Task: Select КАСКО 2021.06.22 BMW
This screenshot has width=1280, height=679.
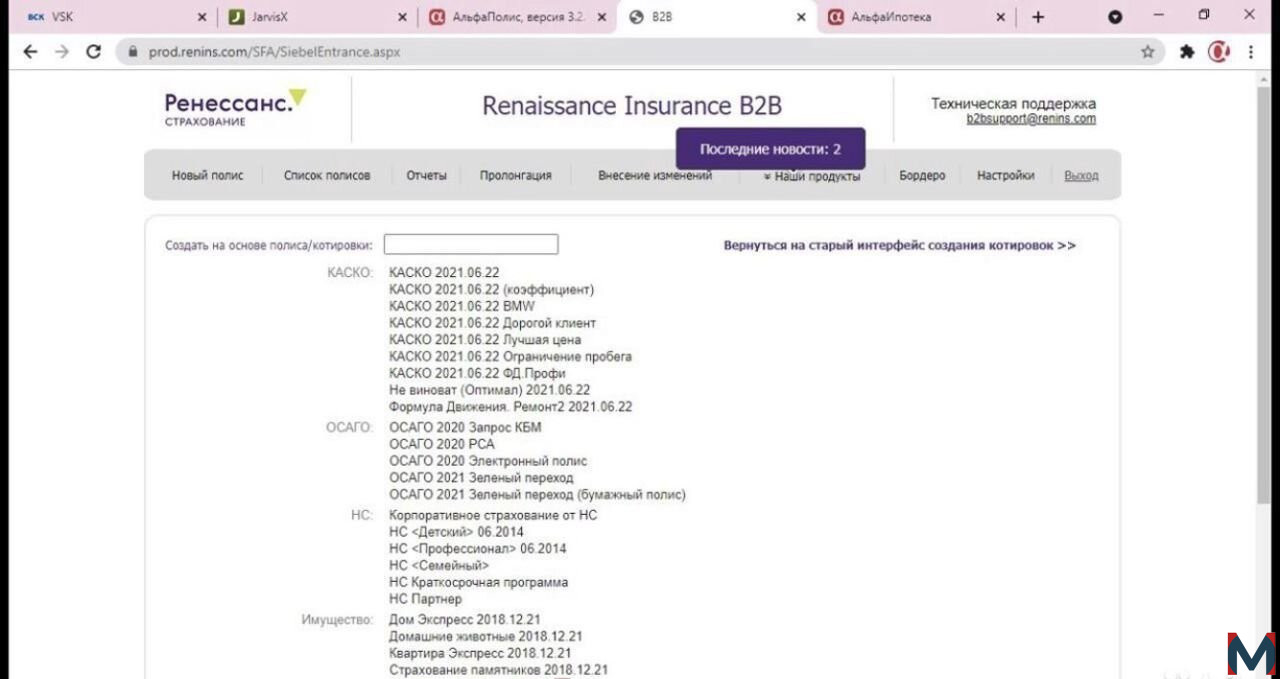Action: pyautogui.click(x=461, y=306)
